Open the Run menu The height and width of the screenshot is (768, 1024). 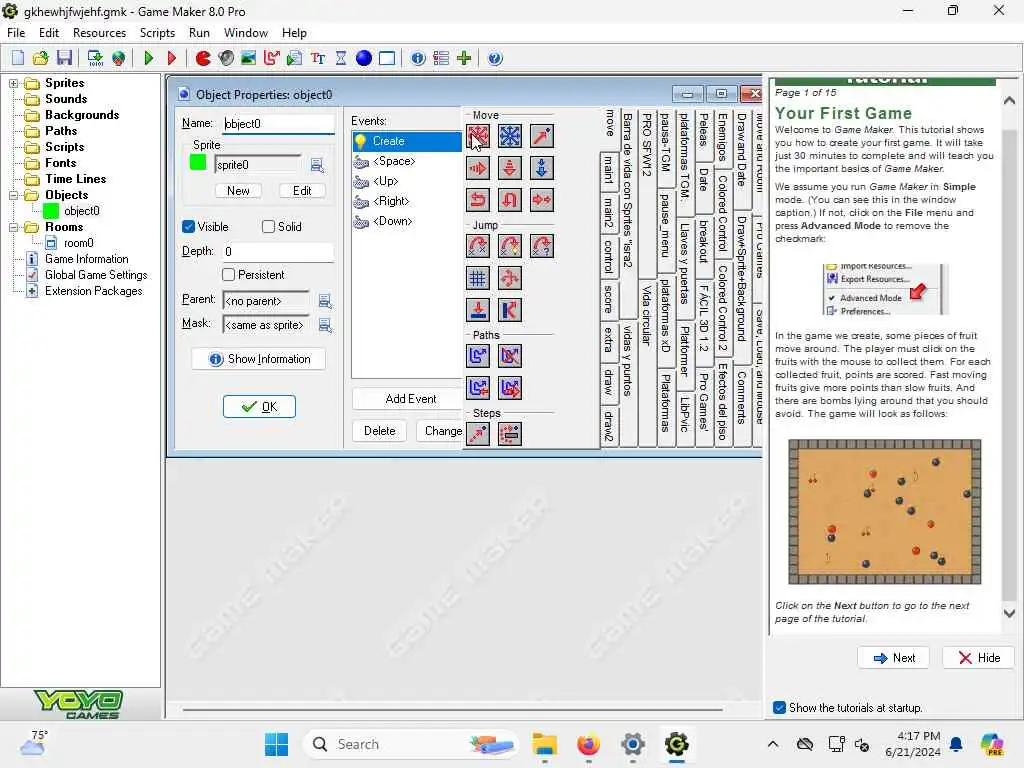coord(199,33)
